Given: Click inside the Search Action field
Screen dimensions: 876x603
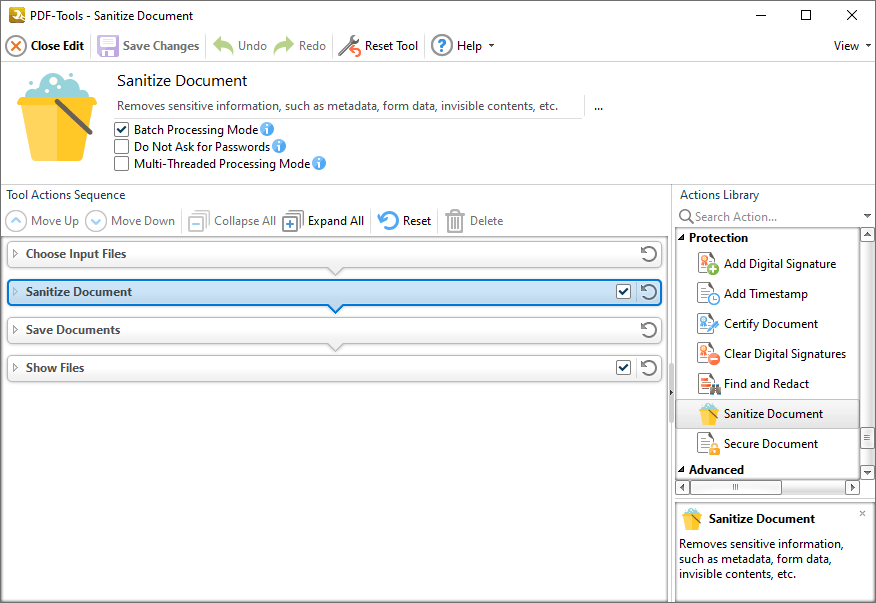Looking at the screenshot, I should pos(760,216).
